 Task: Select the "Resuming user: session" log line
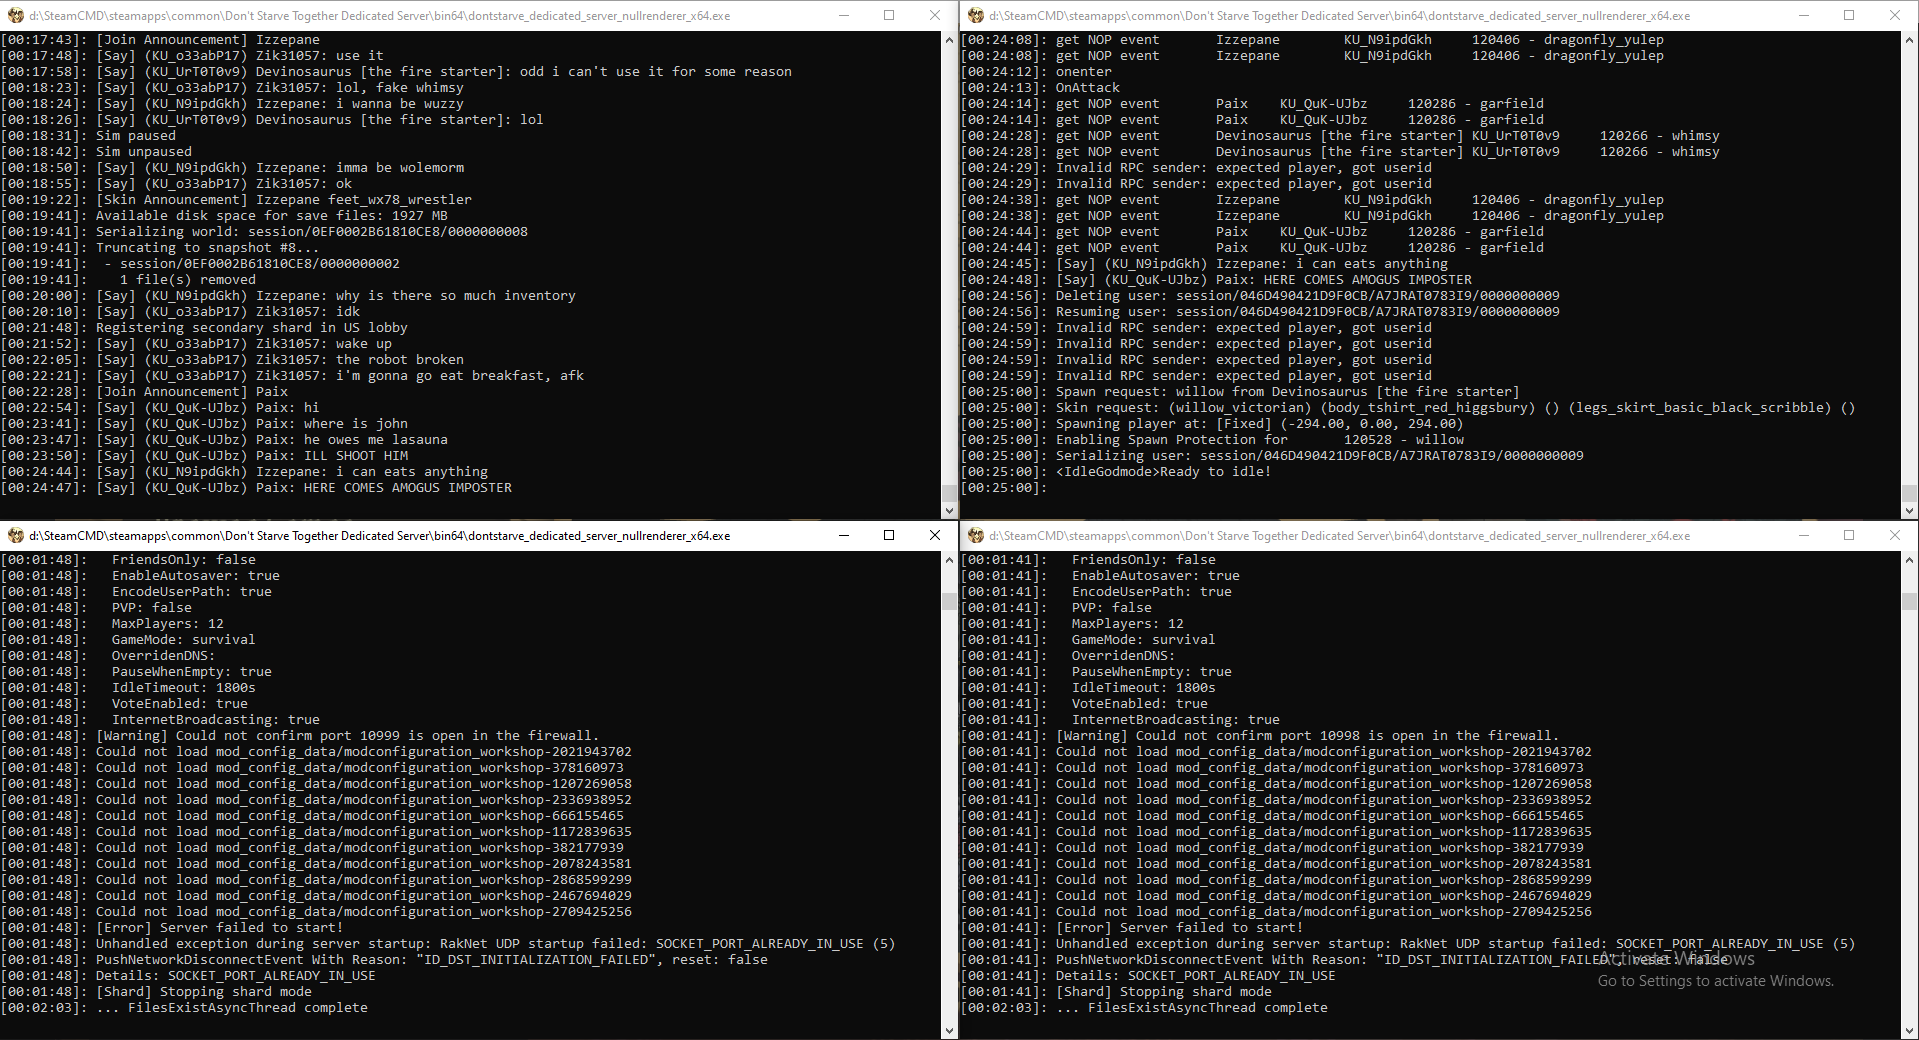pos(1260,312)
